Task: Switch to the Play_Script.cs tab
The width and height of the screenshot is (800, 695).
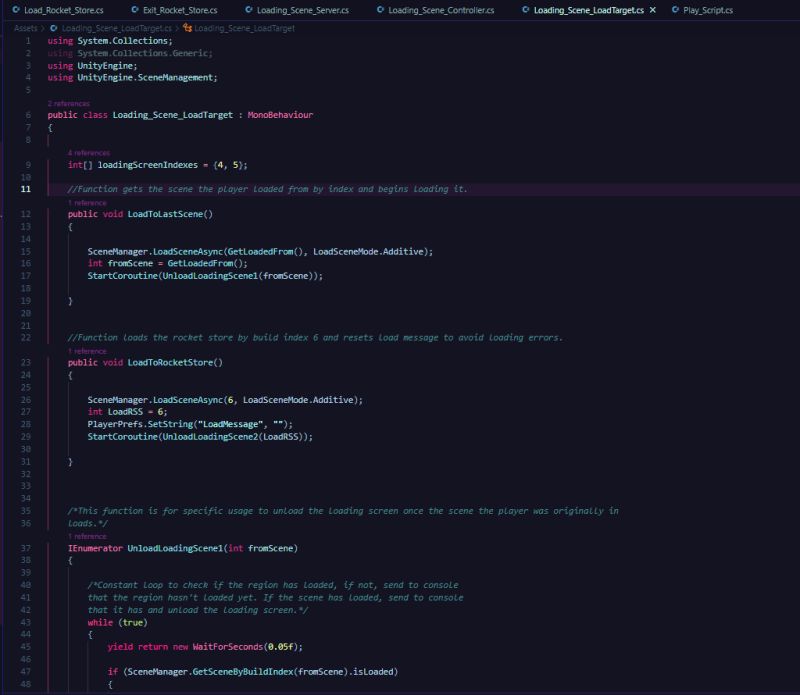Action: pos(710,9)
